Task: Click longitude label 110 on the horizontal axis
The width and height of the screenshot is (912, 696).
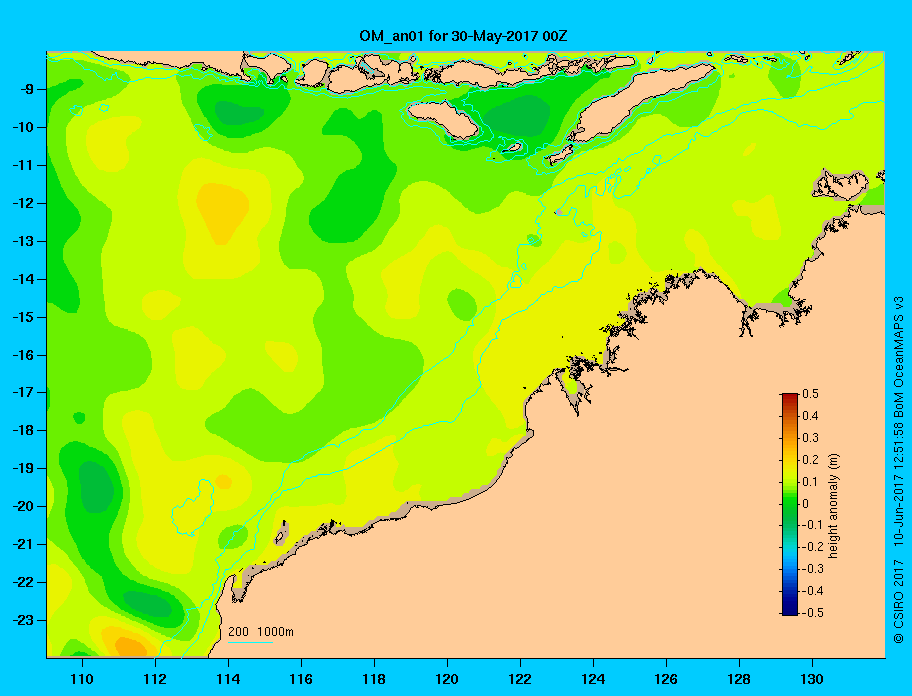Action: pos(82,679)
